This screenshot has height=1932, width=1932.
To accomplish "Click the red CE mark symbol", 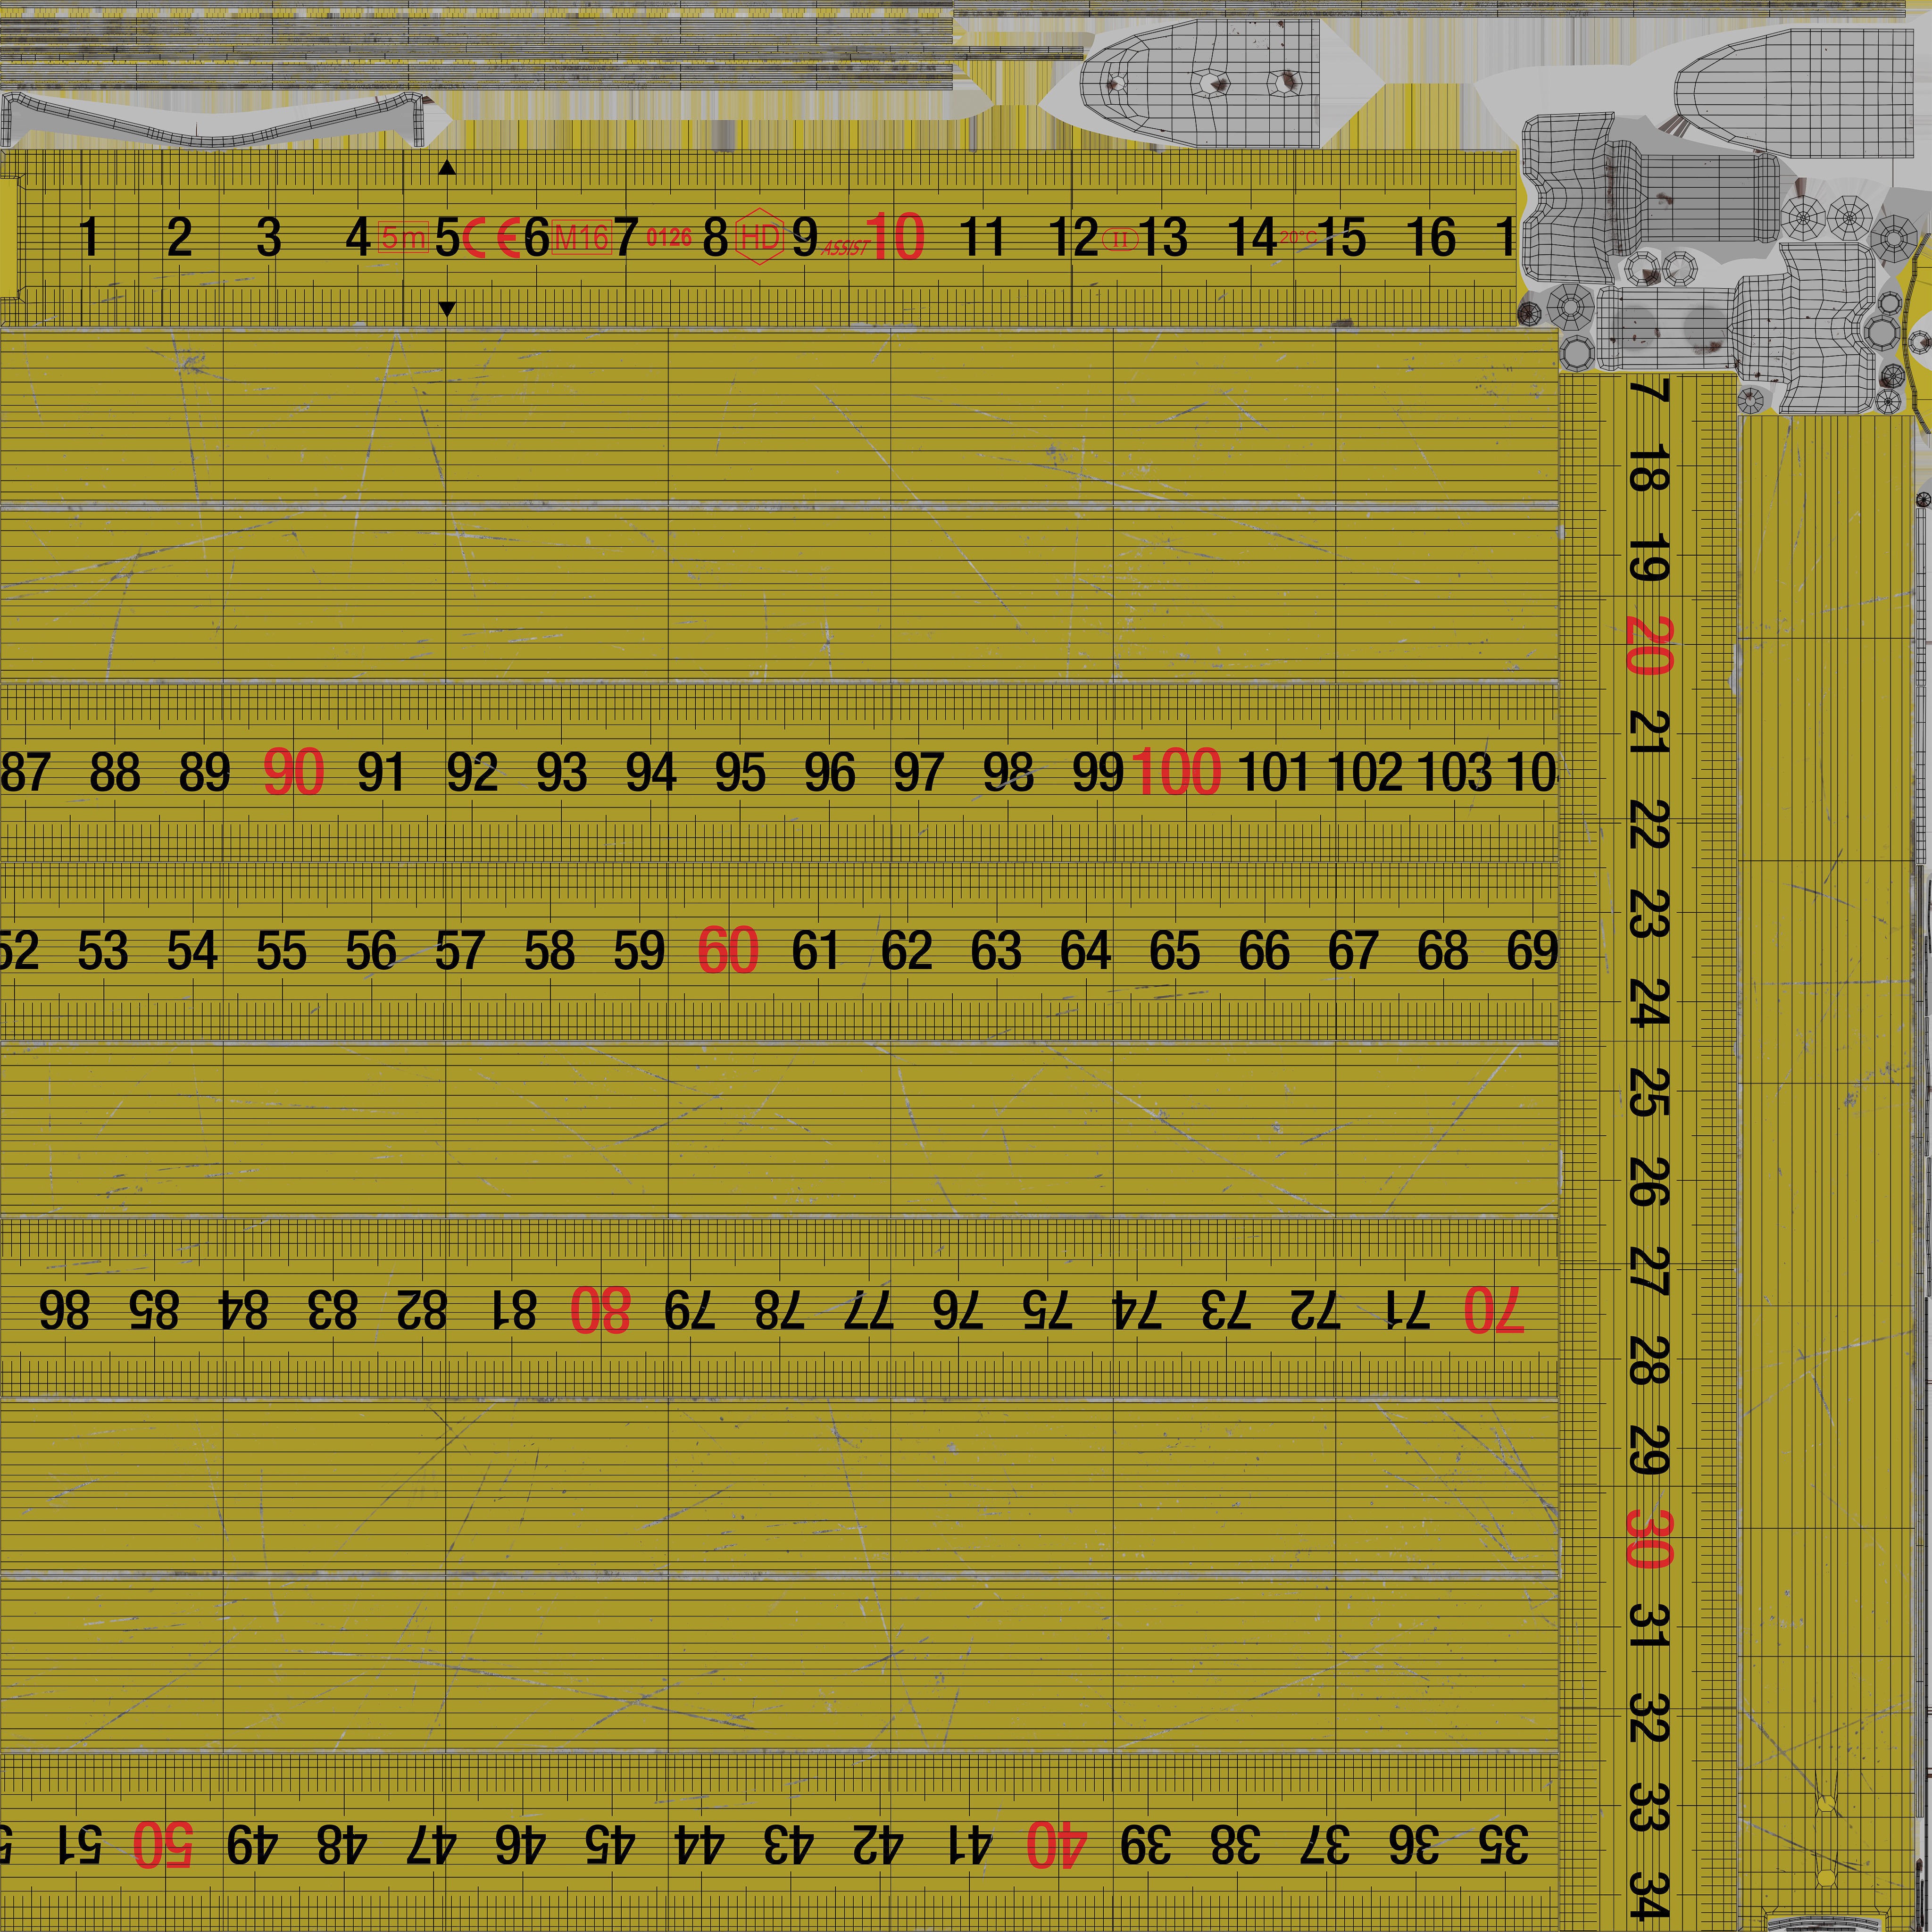I will (492, 238).
